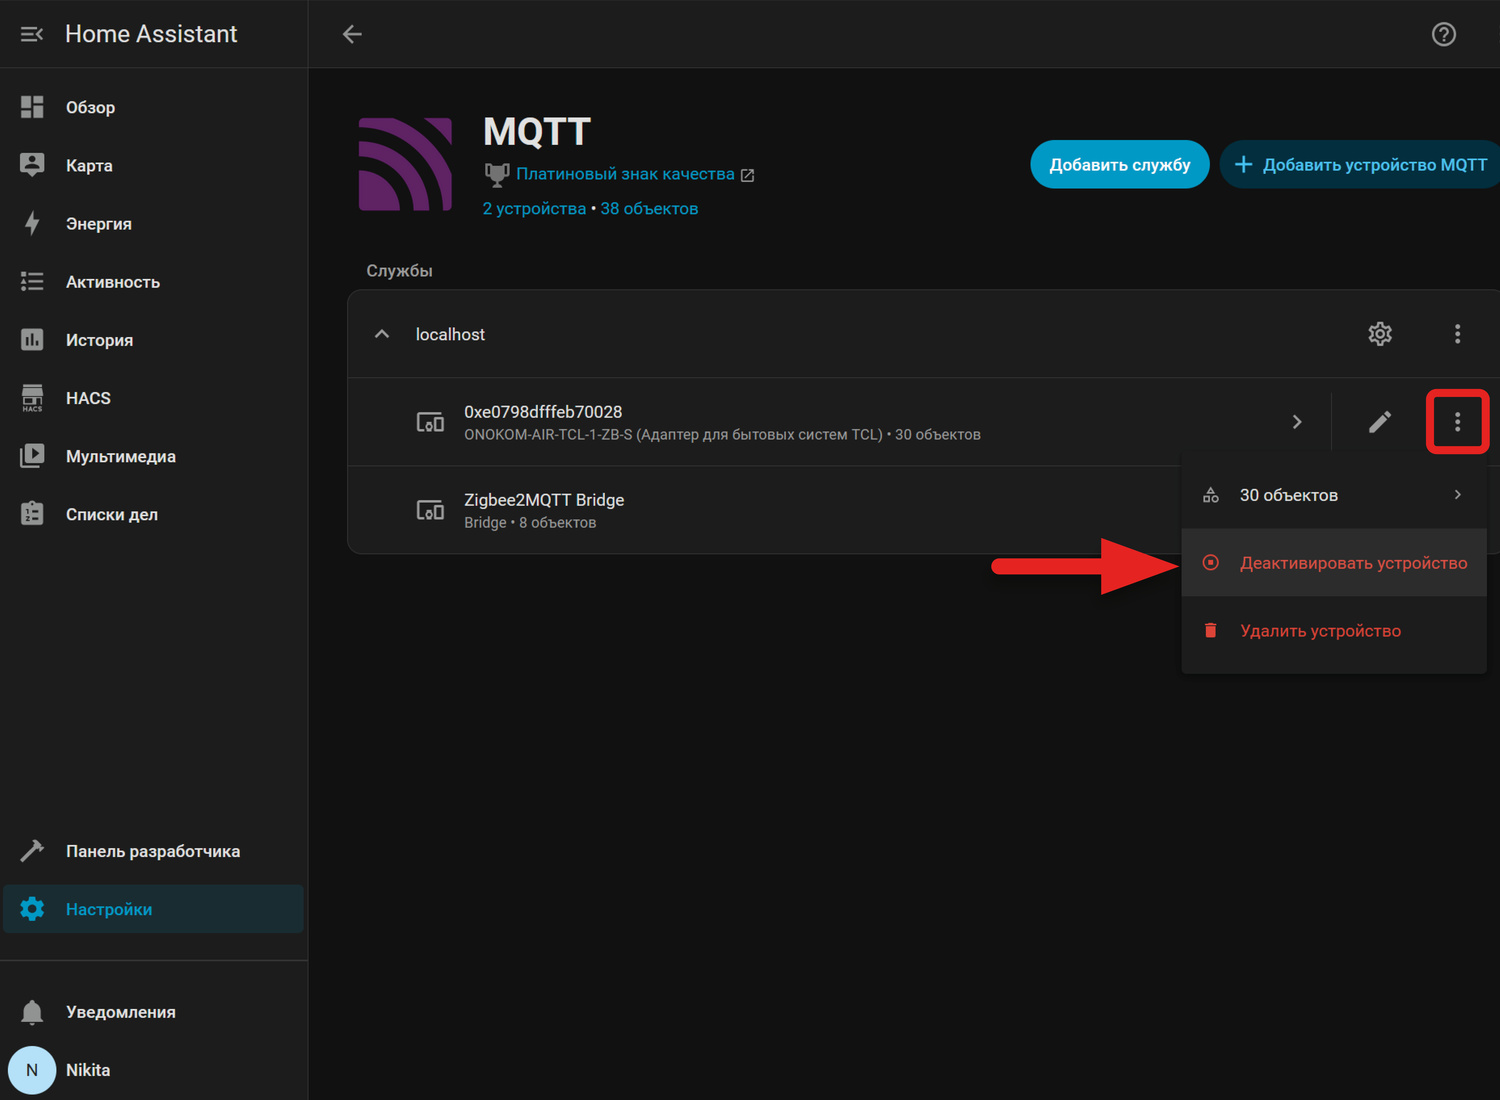
Task: Open the Nikita user avatar
Action: 32,1070
